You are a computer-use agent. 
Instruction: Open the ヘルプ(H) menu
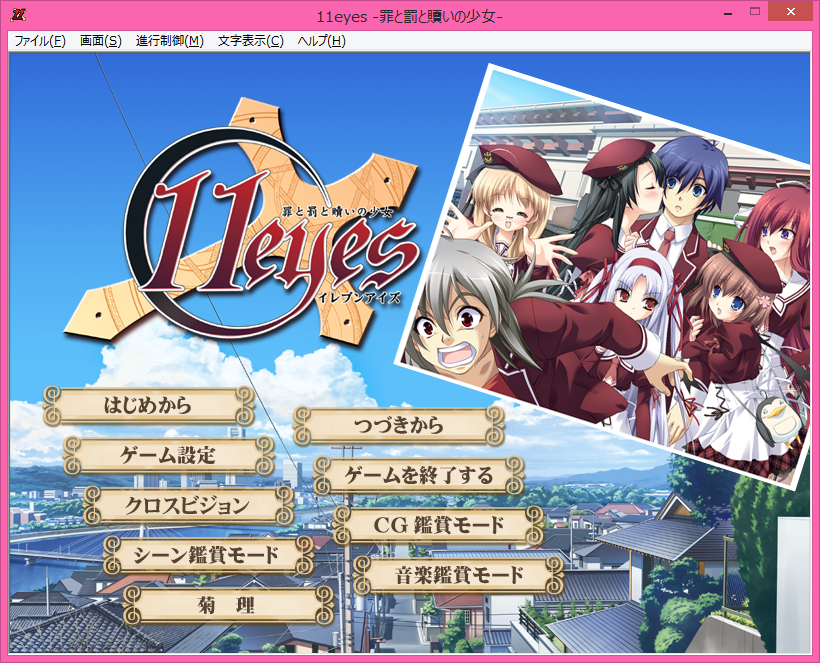coord(321,41)
